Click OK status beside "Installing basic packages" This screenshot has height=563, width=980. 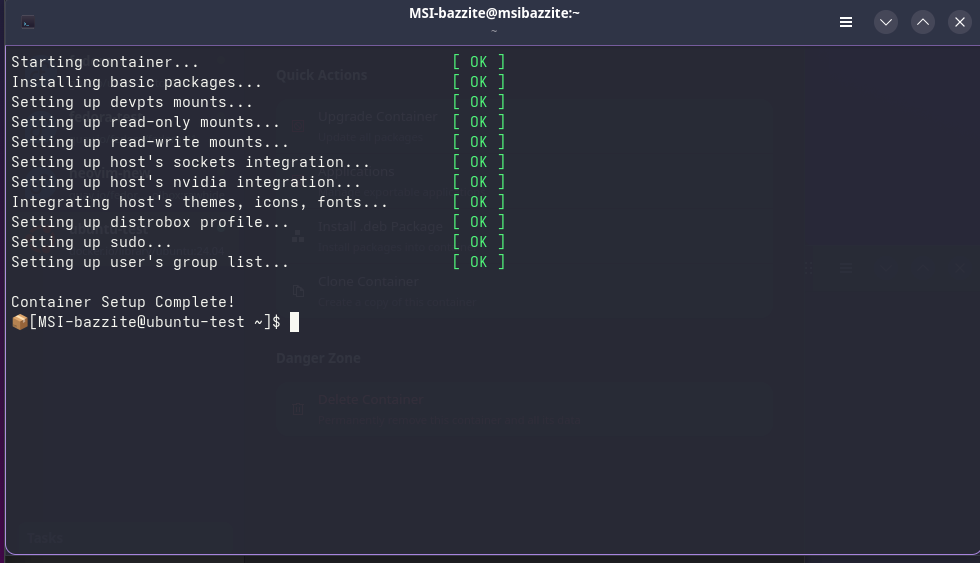coord(479,82)
